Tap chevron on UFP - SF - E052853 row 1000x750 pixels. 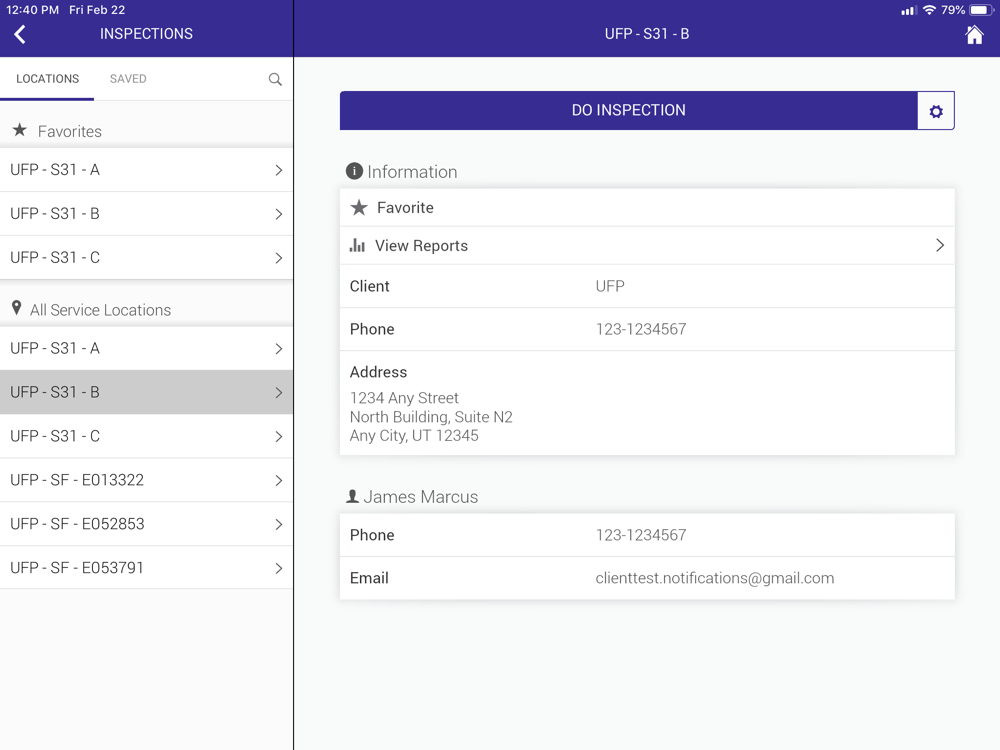coord(279,525)
